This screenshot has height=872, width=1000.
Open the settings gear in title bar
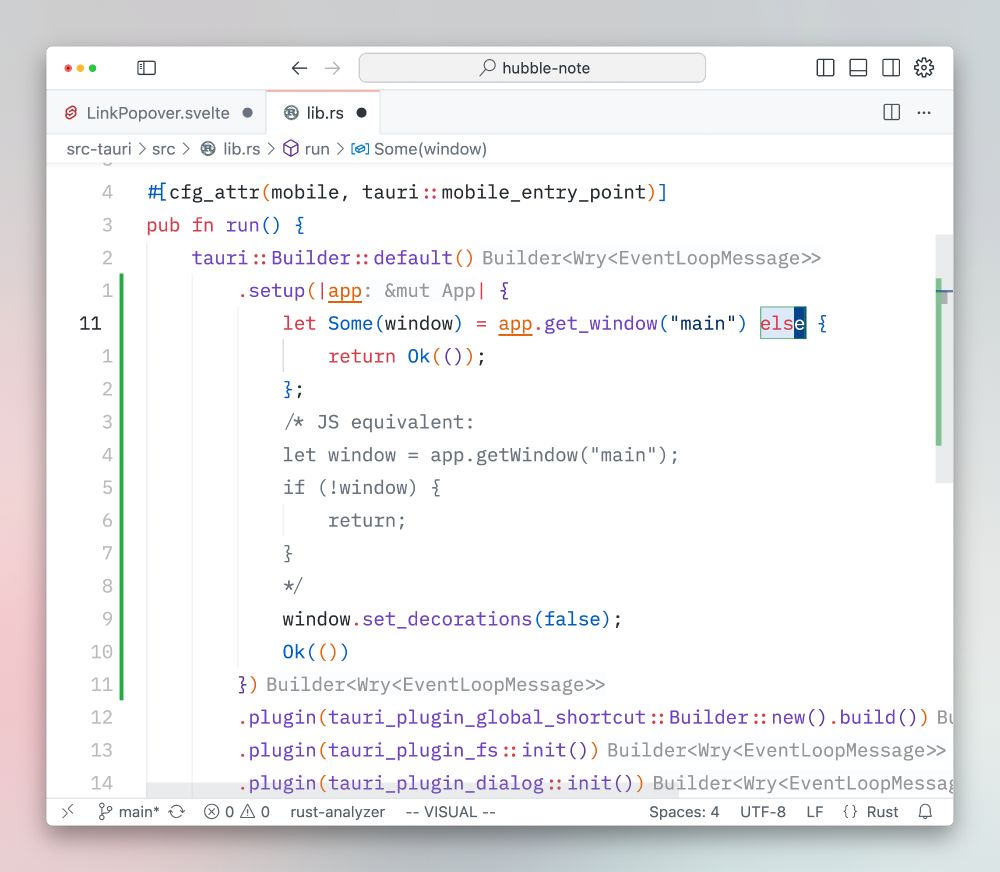pos(923,68)
